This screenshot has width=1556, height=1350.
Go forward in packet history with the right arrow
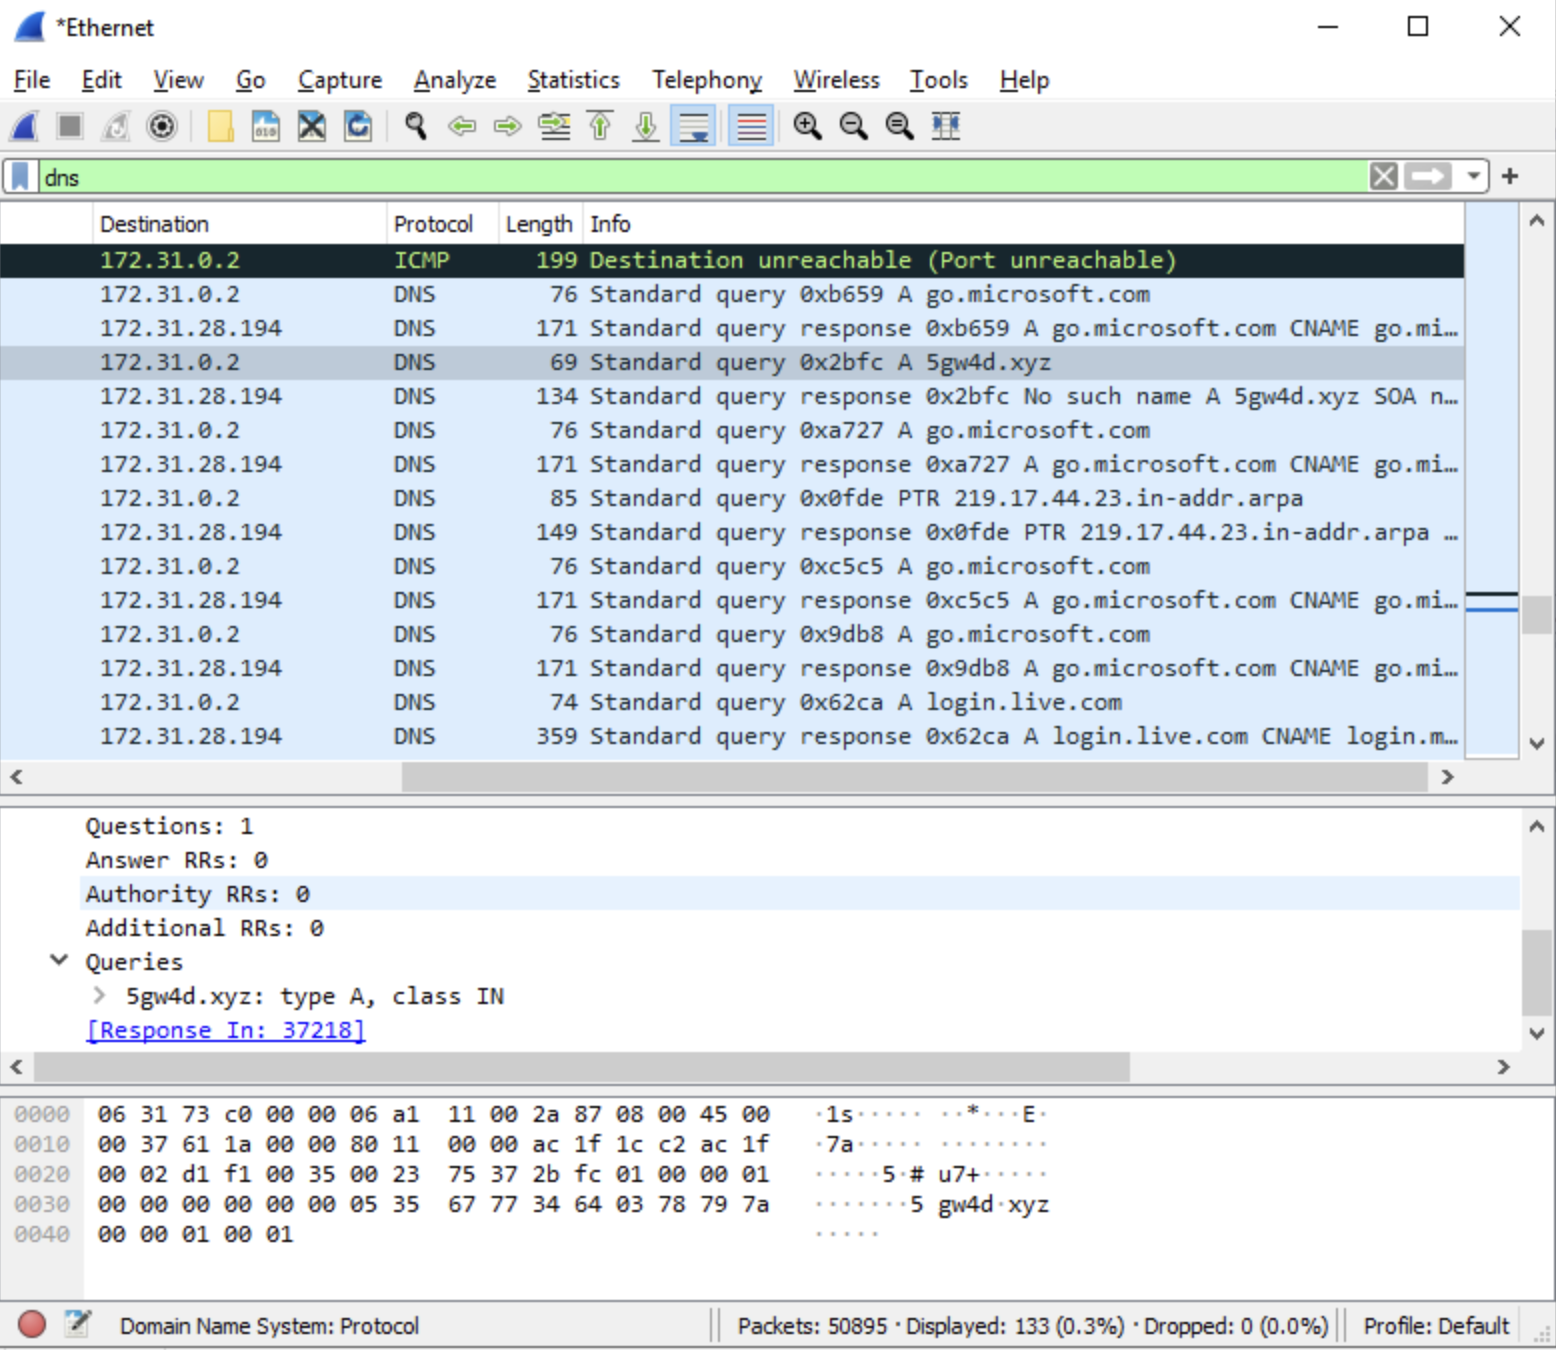coord(508,126)
